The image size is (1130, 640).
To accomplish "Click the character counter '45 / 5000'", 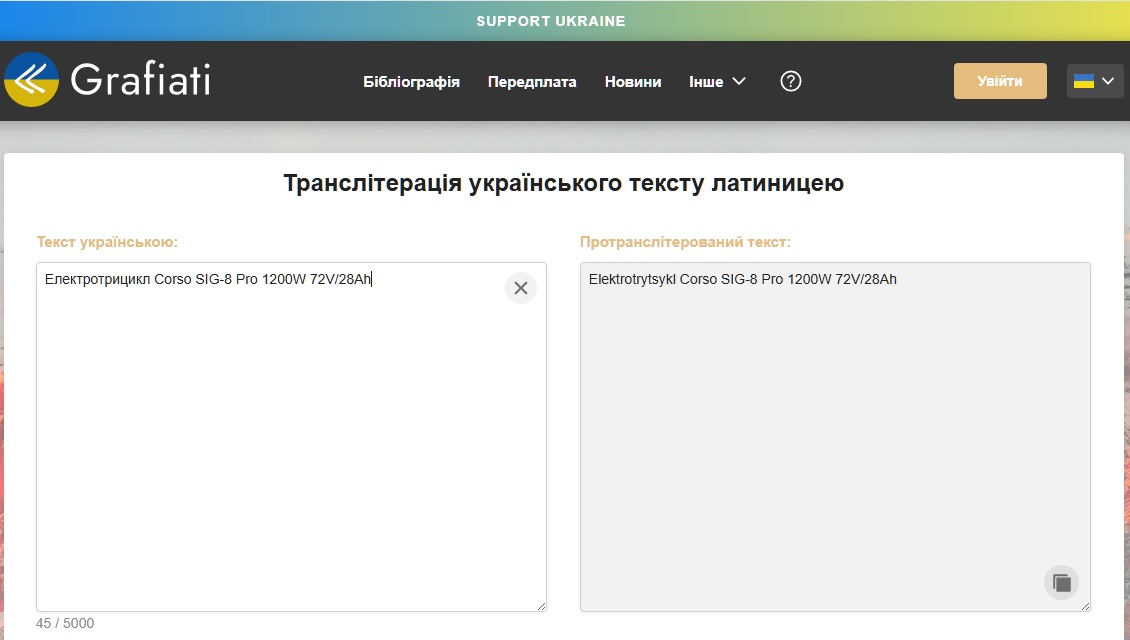I will [x=65, y=623].
